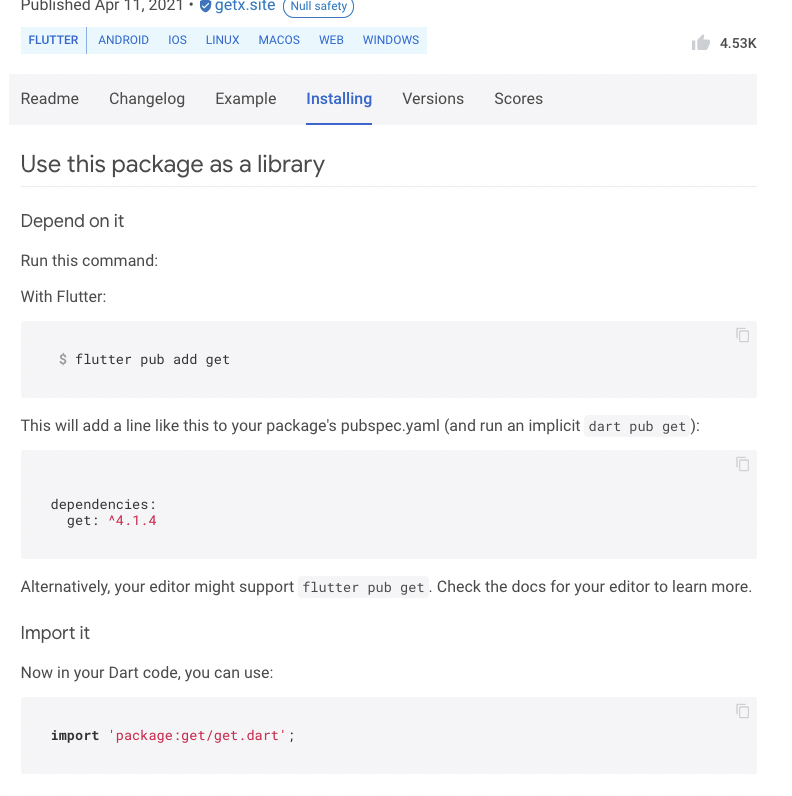Click the MACOS platform tag
The width and height of the screenshot is (792, 796).
tap(279, 40)
